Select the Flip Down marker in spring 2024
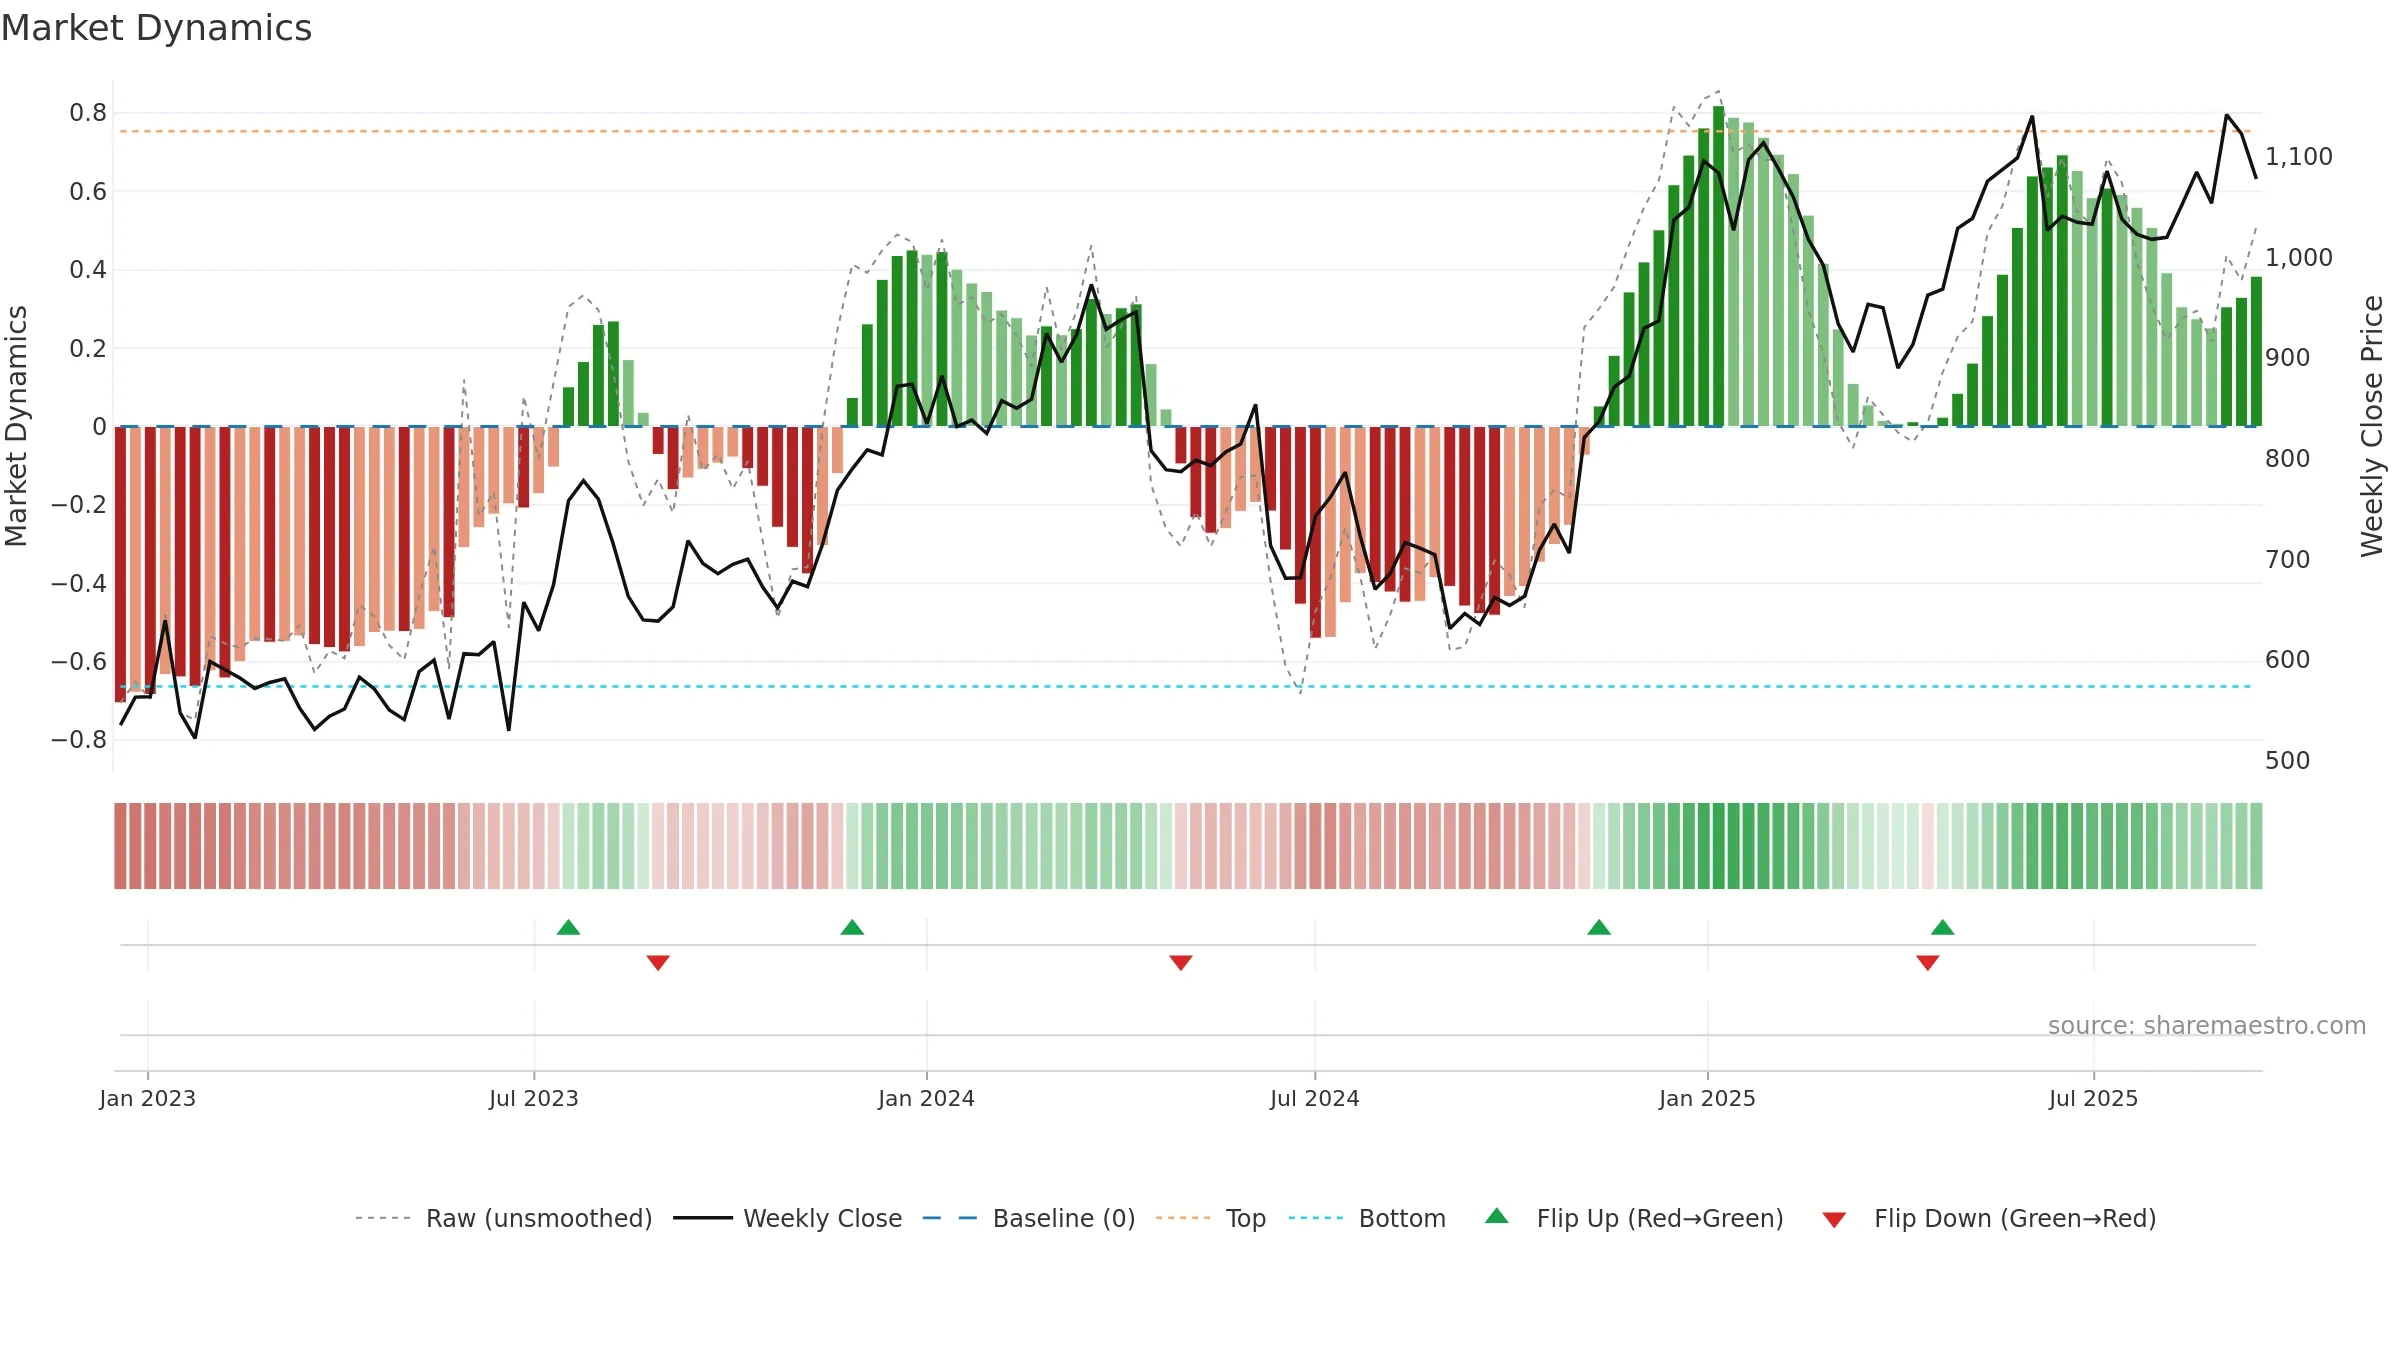Viewport: 2400px width, 1350px height. click(1181, 962)
